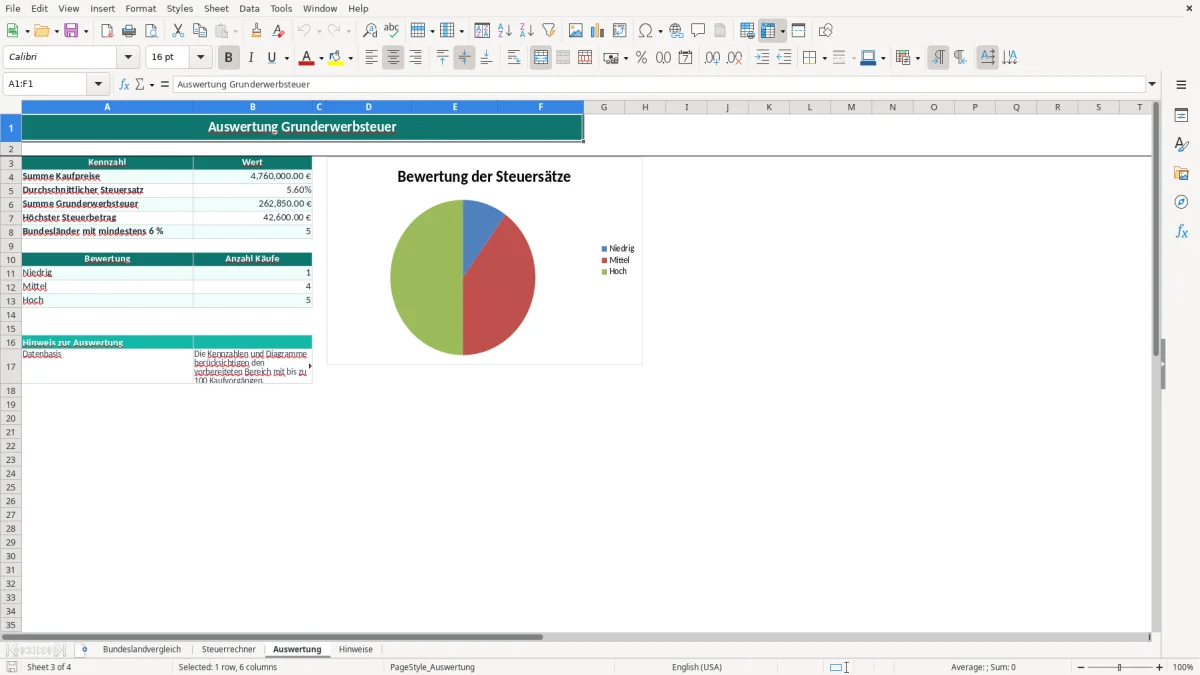Open the Format menu
Viewport: 1200px width, 675px height.
pyautogui.click(x=141, y=8)
